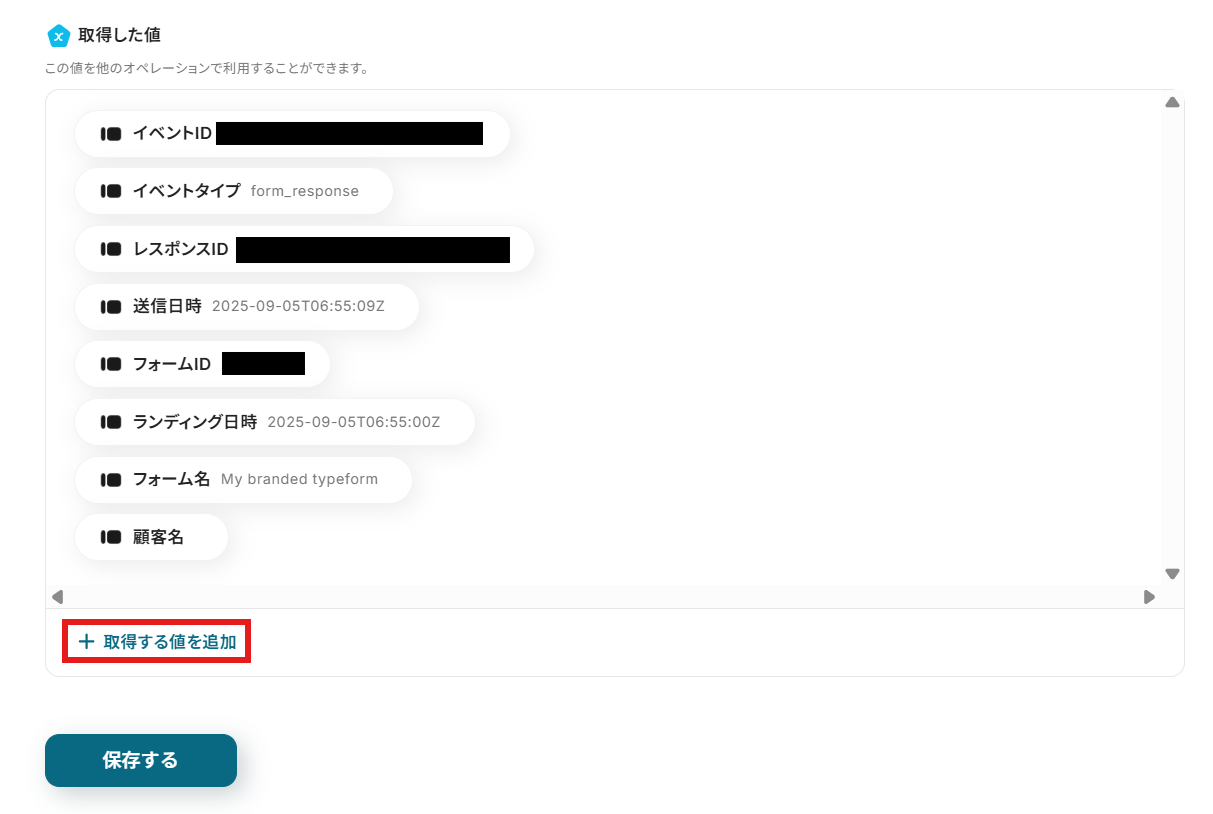Screen dimensions: 1213x814
Task: Click the tag icon on イベントタイプ chip
Action: pyautogui.click(x=111, y=191)
